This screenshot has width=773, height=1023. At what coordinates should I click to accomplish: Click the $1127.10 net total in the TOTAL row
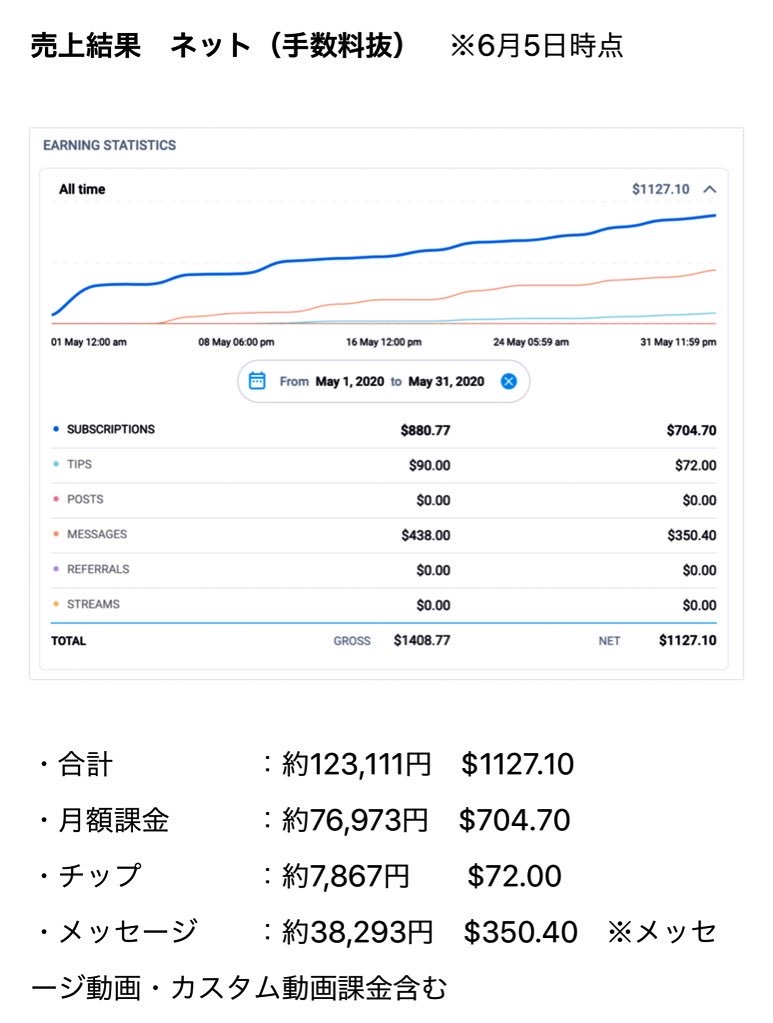coord(688,641)
